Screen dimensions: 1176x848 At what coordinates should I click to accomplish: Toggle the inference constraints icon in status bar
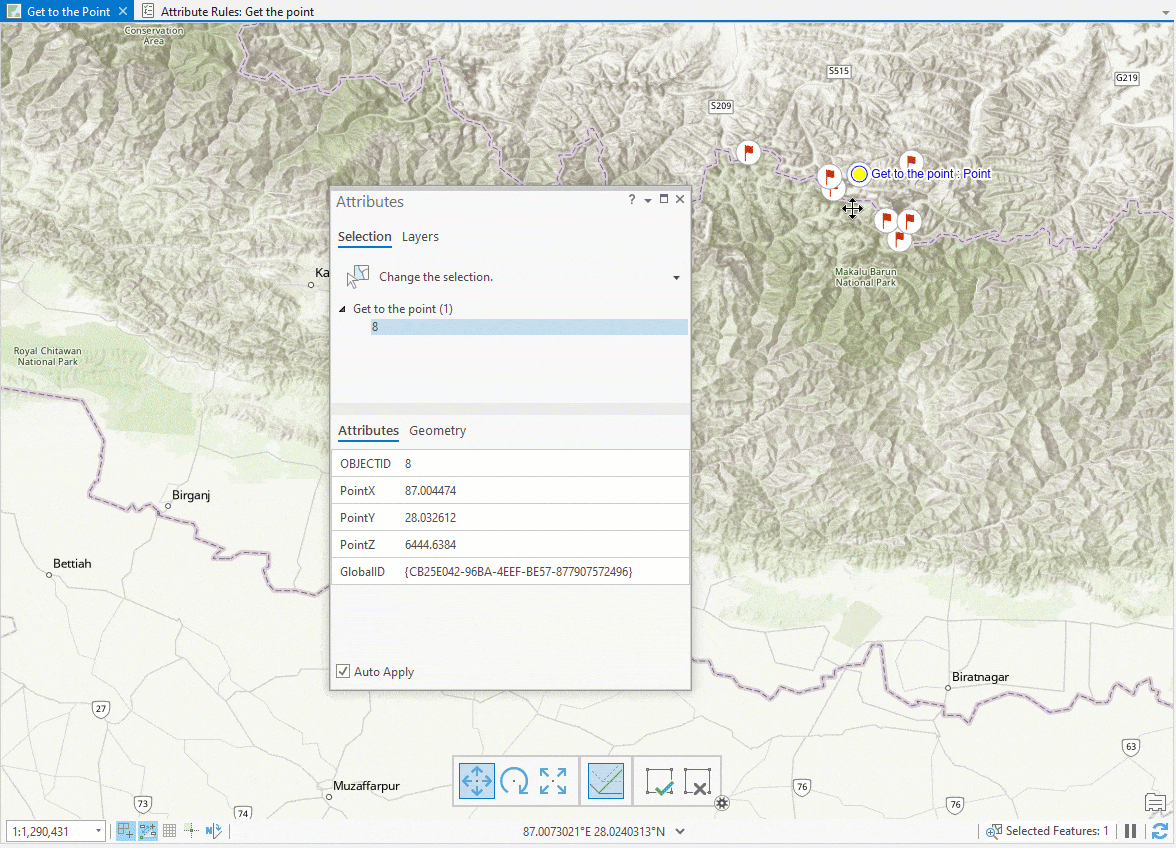[148, 831]
